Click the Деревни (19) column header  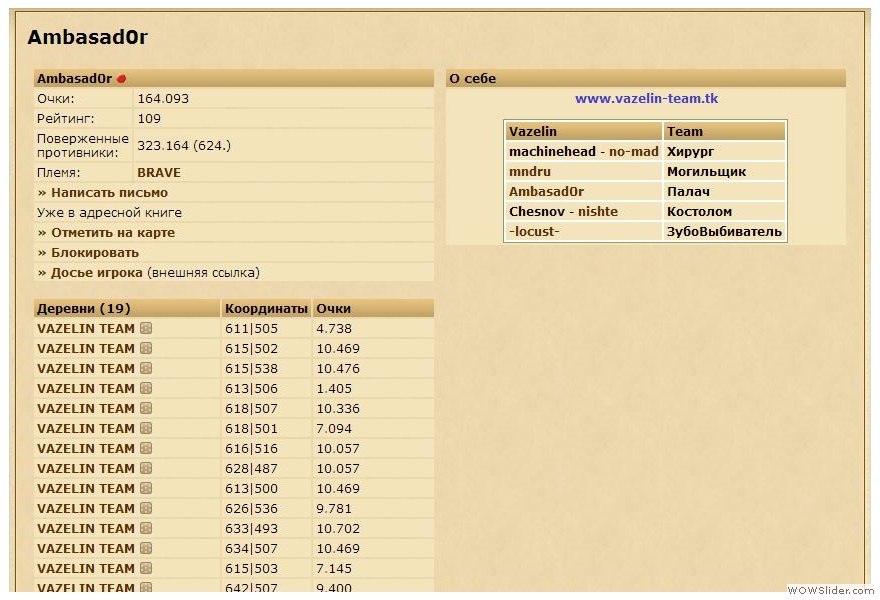[x=84, y=308]
